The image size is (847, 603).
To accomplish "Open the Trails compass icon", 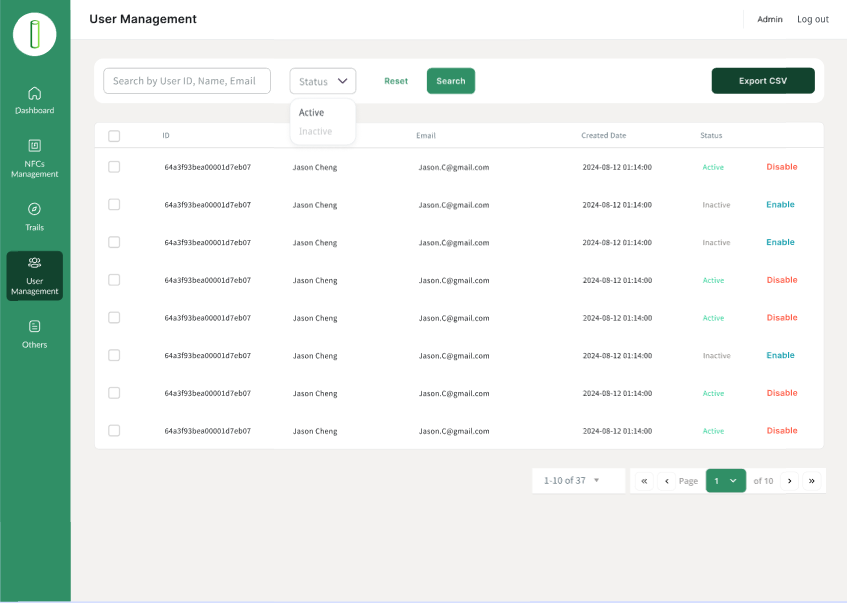I will tap(35, 209).
